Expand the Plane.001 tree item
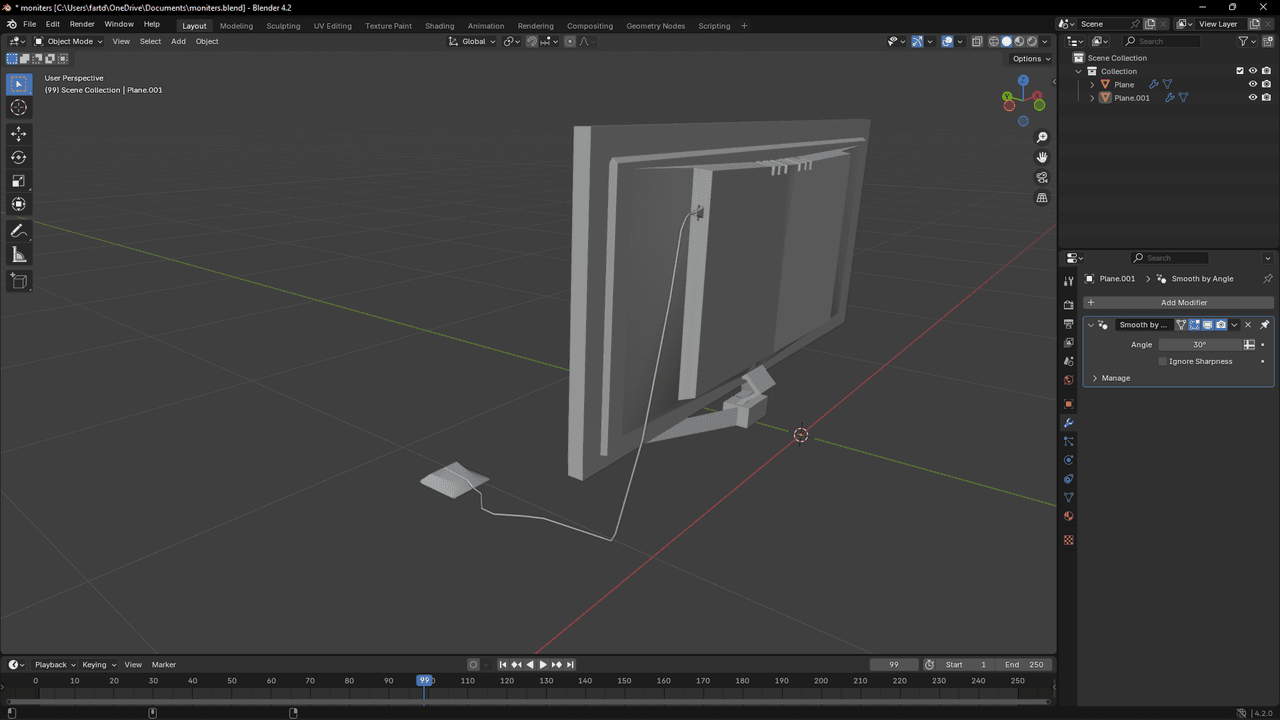The image size is (1280, 720). pos(1092,98)
